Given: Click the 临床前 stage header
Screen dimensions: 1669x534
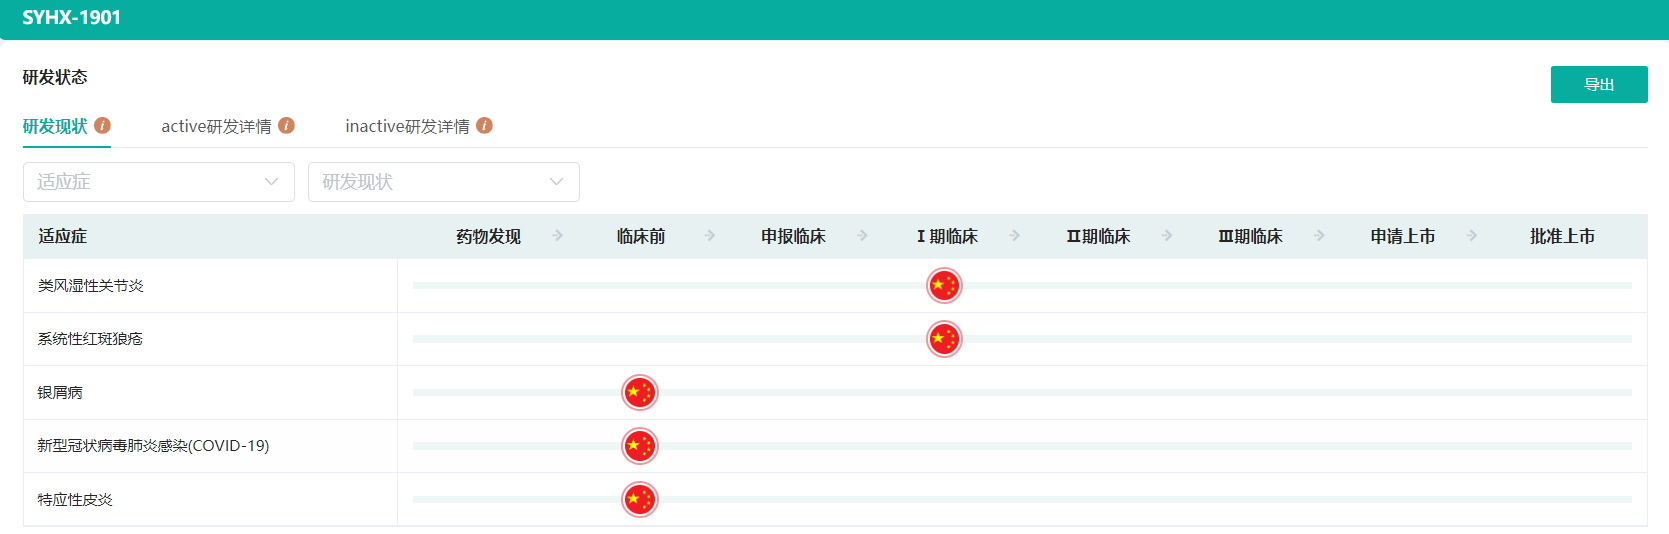Looking at the screenshot, I should pyautogui.click(x=641, y=236).
